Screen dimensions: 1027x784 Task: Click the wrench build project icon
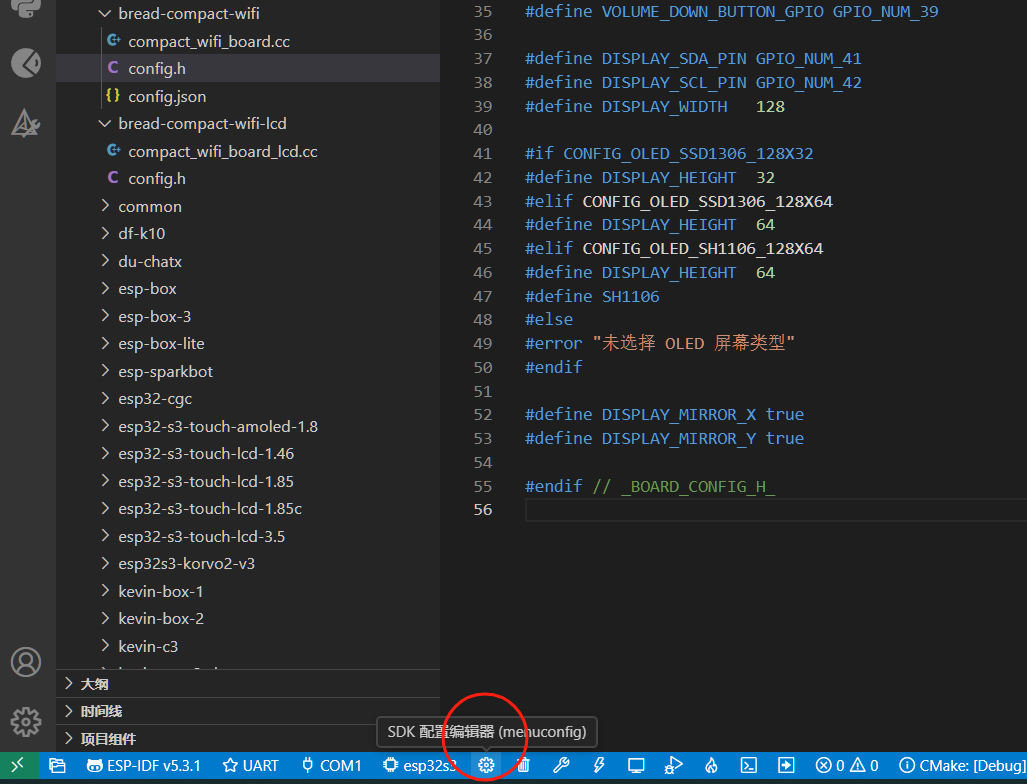tap(561, 765)
